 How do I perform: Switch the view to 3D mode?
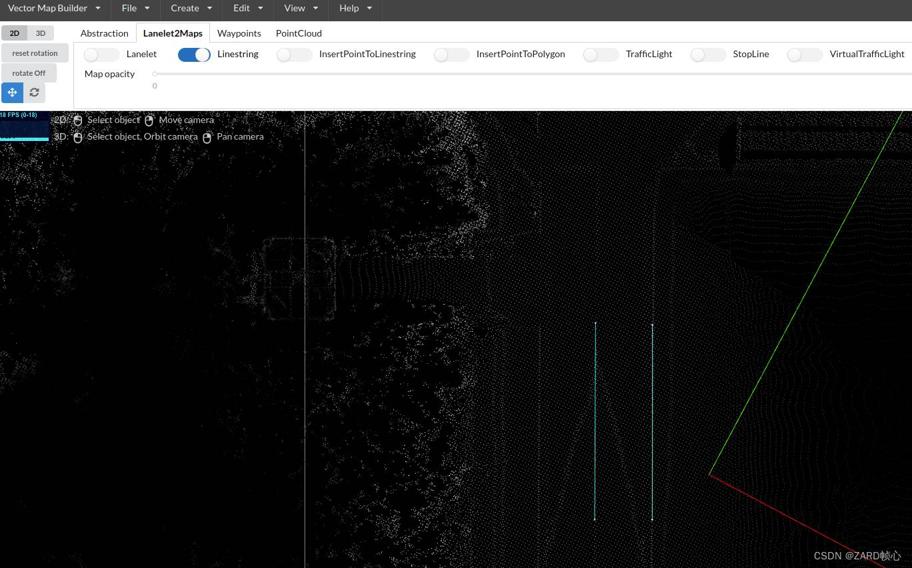tap(41, 33)
